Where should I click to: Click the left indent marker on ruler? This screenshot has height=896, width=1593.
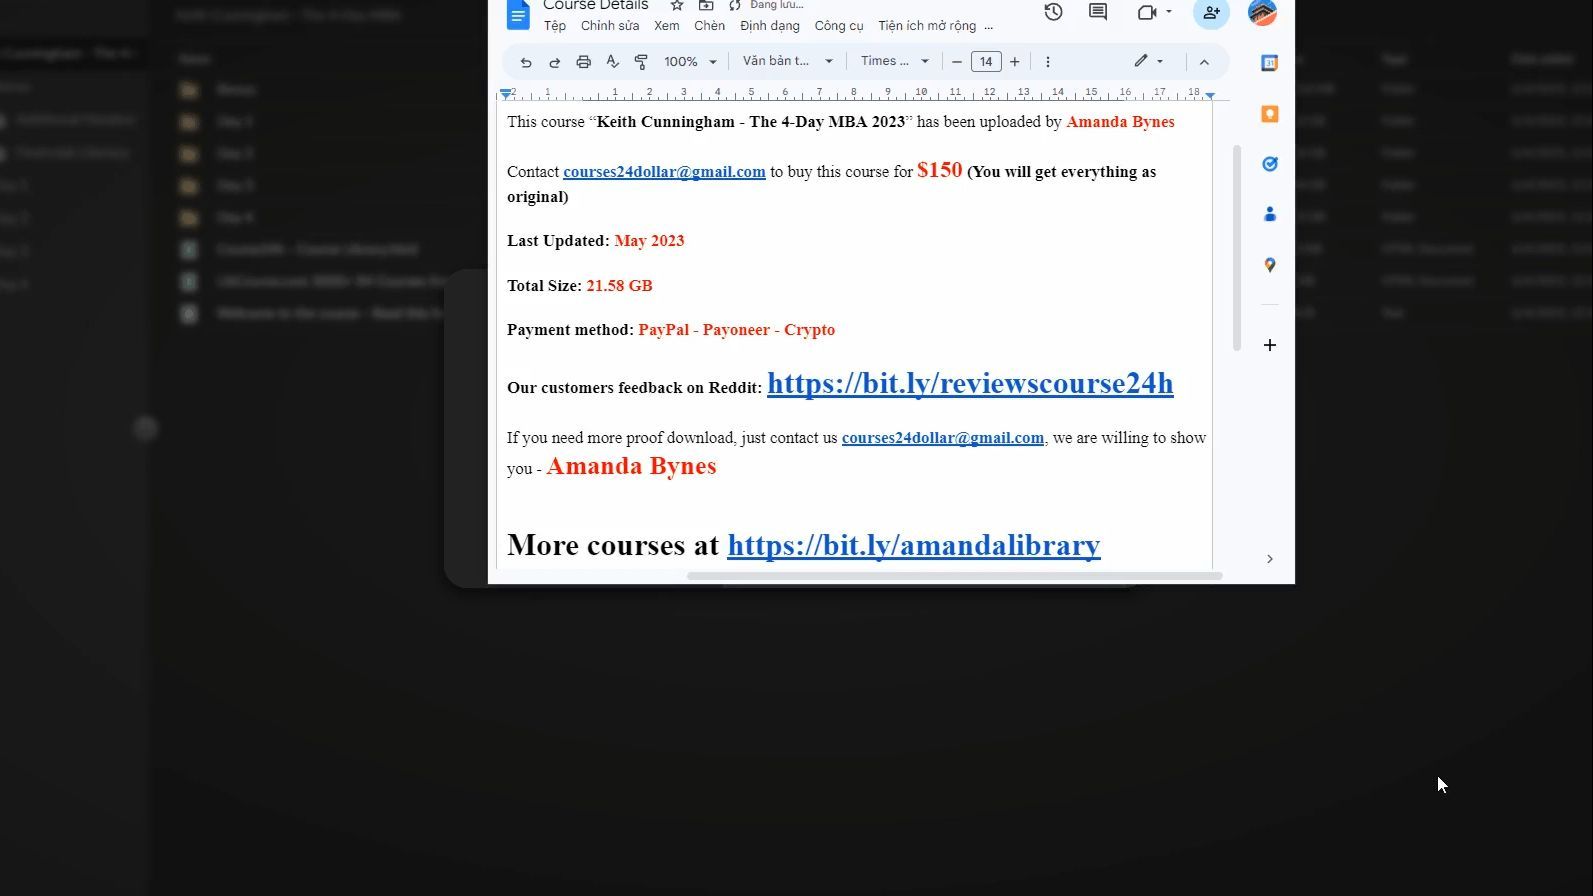[506, 94]
